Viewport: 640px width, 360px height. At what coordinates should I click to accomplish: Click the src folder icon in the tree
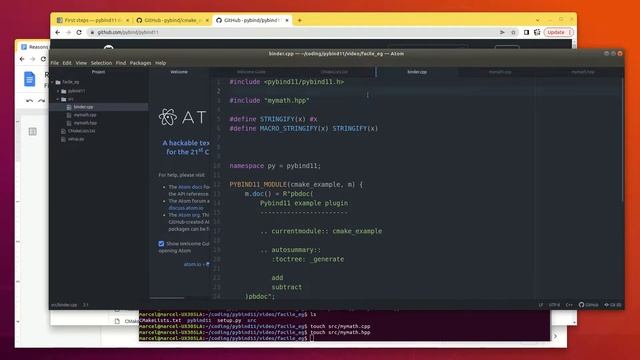[64, 99]
